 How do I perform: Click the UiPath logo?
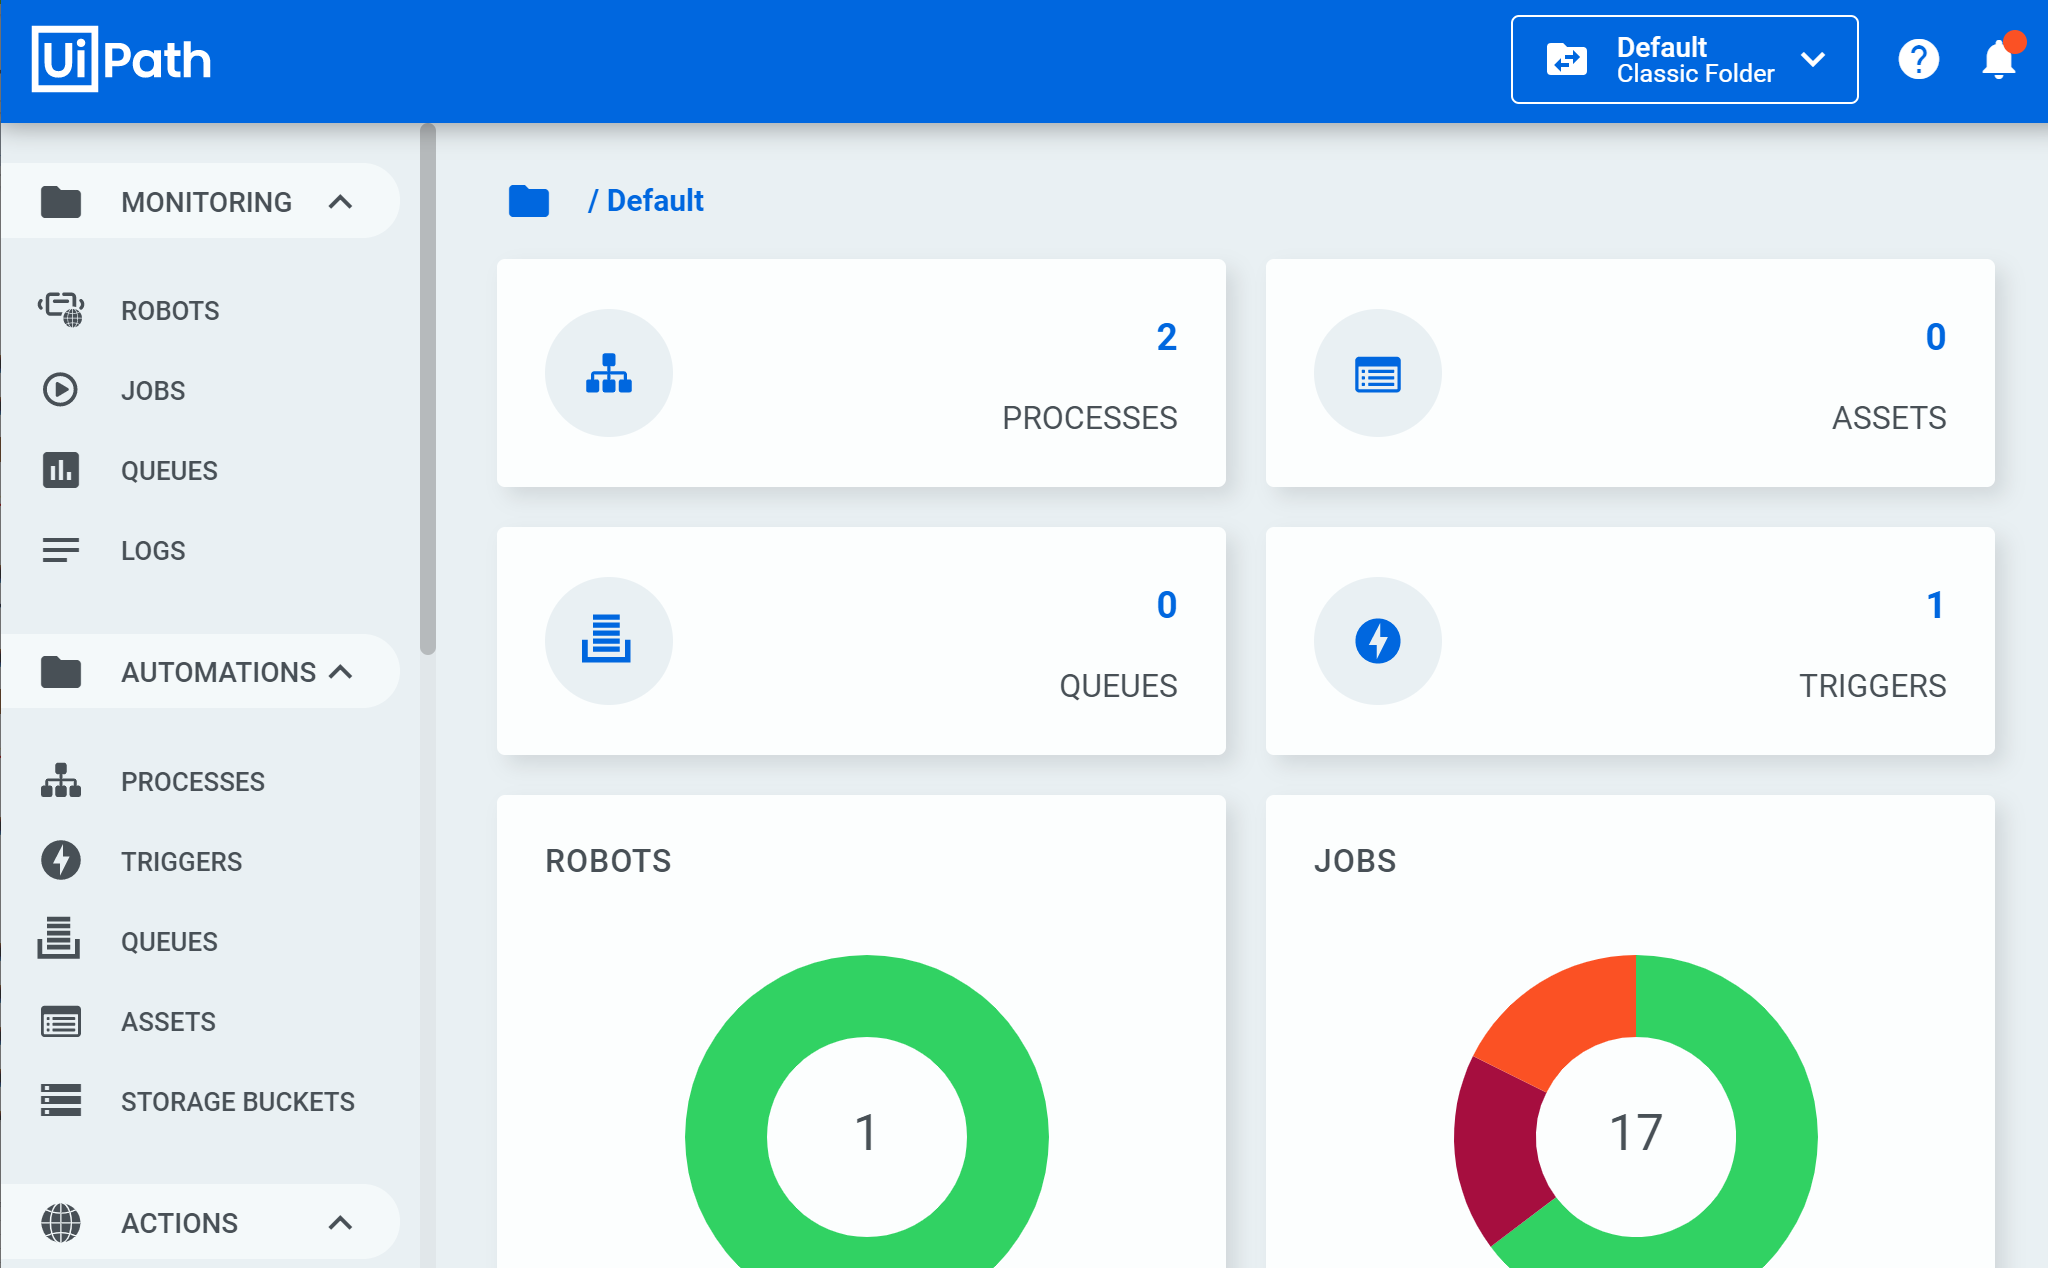point(122,60)
